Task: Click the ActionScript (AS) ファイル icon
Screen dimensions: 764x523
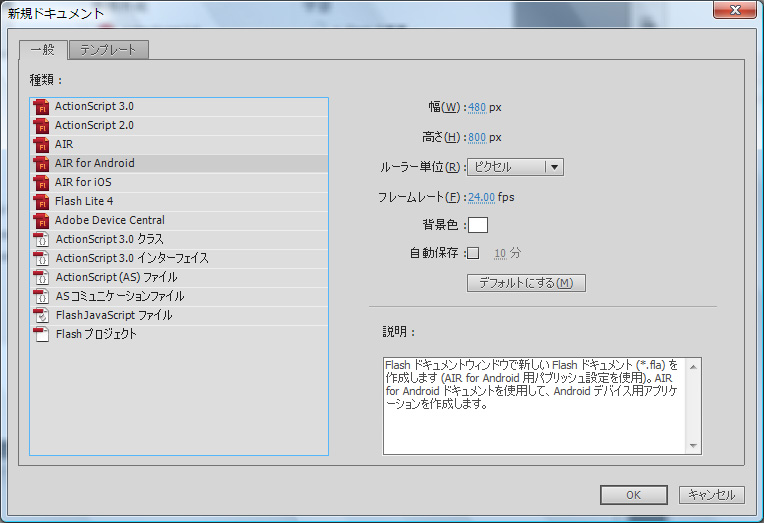Action: pyautogui.click(x=41, y=277)
